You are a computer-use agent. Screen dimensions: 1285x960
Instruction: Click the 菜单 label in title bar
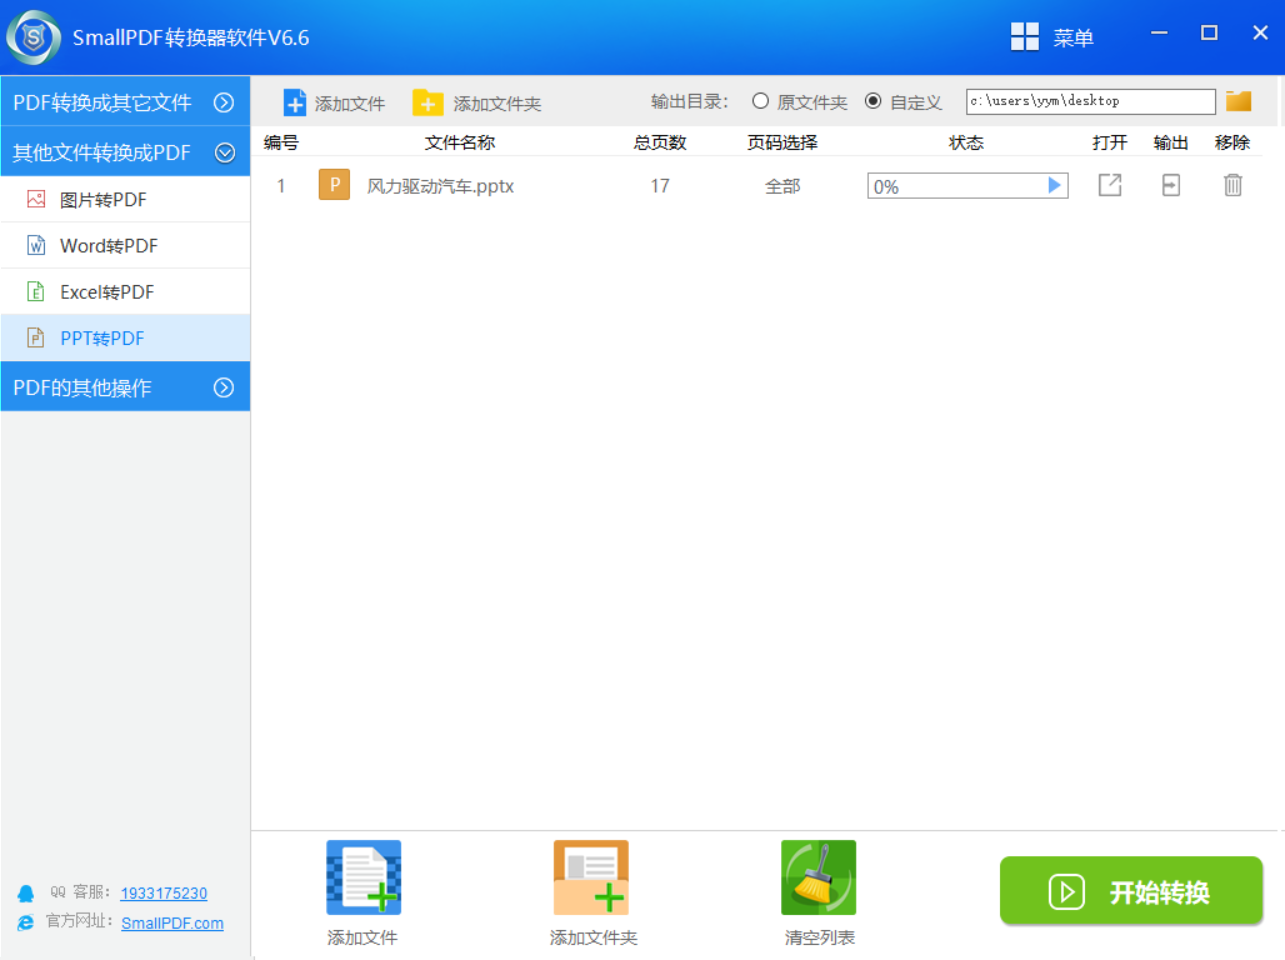coord(1073,38)
